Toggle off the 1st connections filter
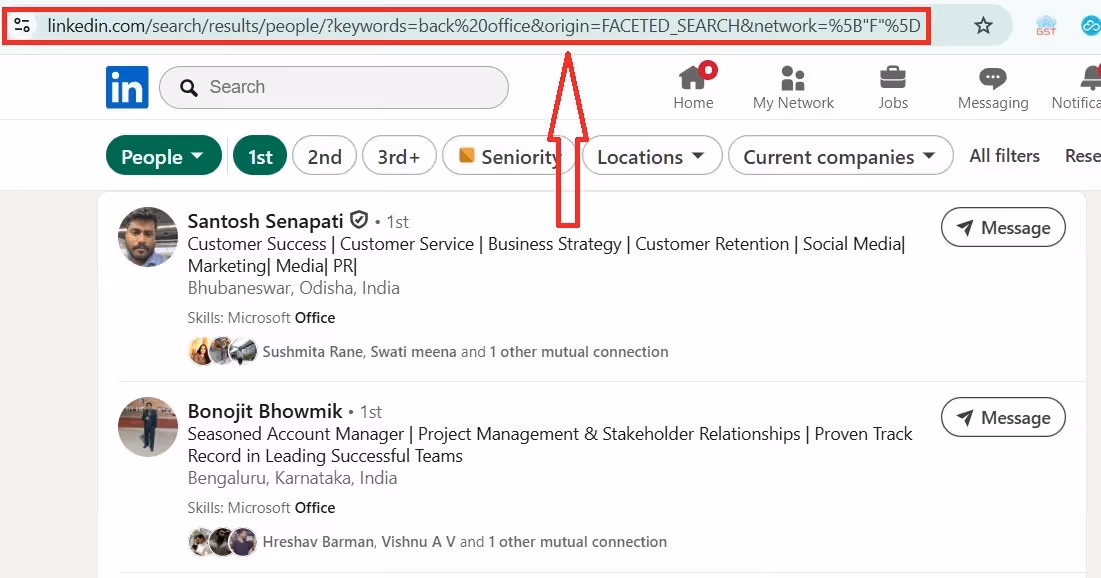Image resolution: width=1101 pixels, height=578 pixels. pyautogui.click(x=260, y=156)
